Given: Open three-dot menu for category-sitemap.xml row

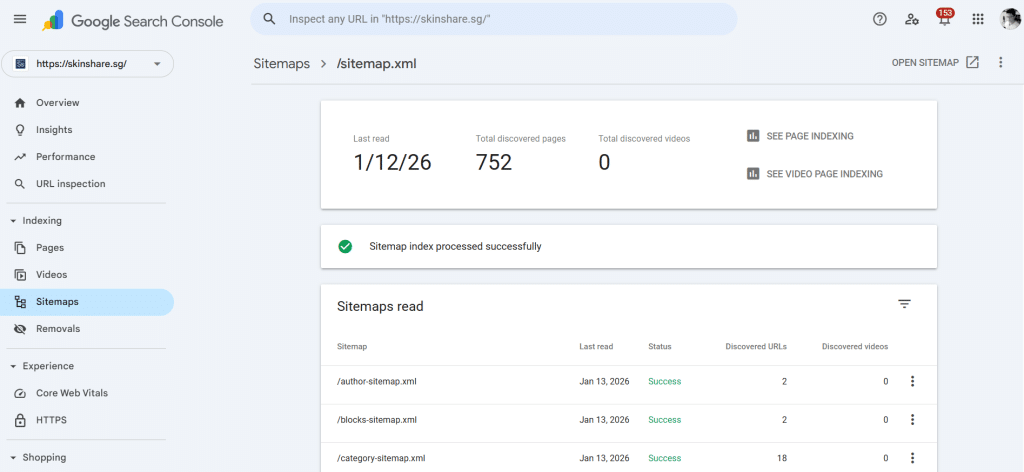Looking at the screenshot, I should 912,458.
